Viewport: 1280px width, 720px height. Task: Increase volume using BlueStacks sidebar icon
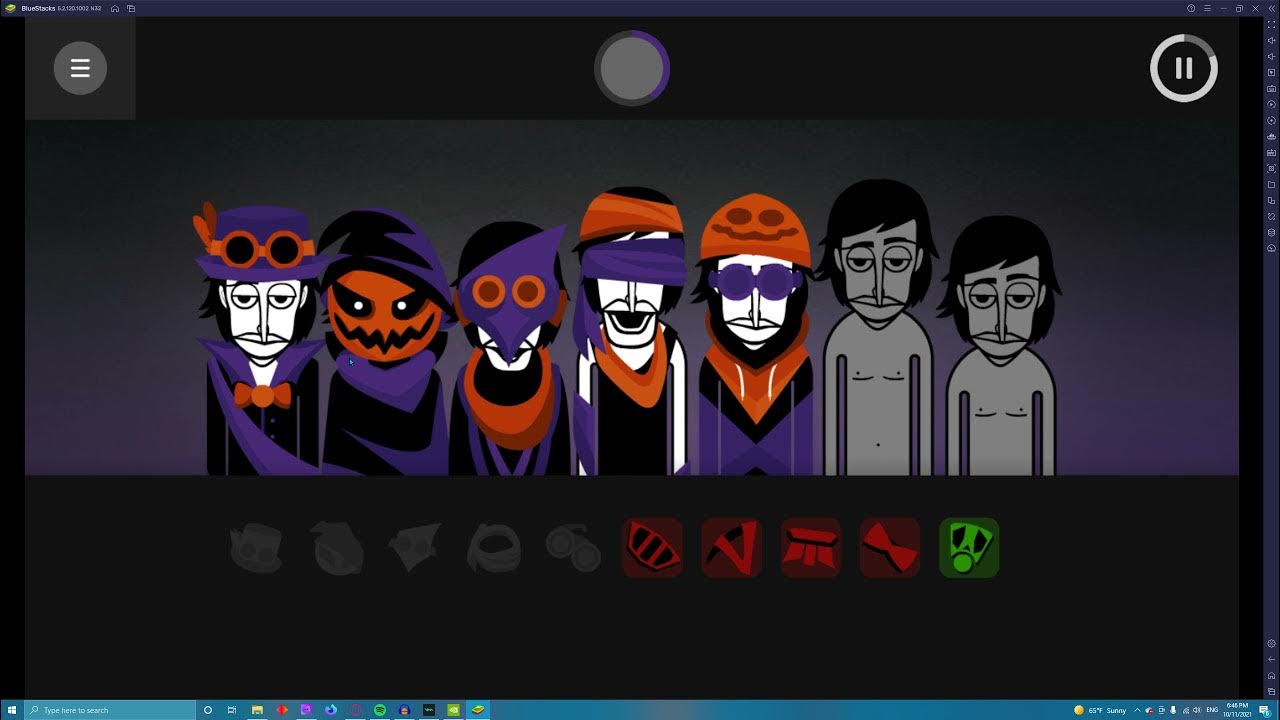tap(1271, 40)
